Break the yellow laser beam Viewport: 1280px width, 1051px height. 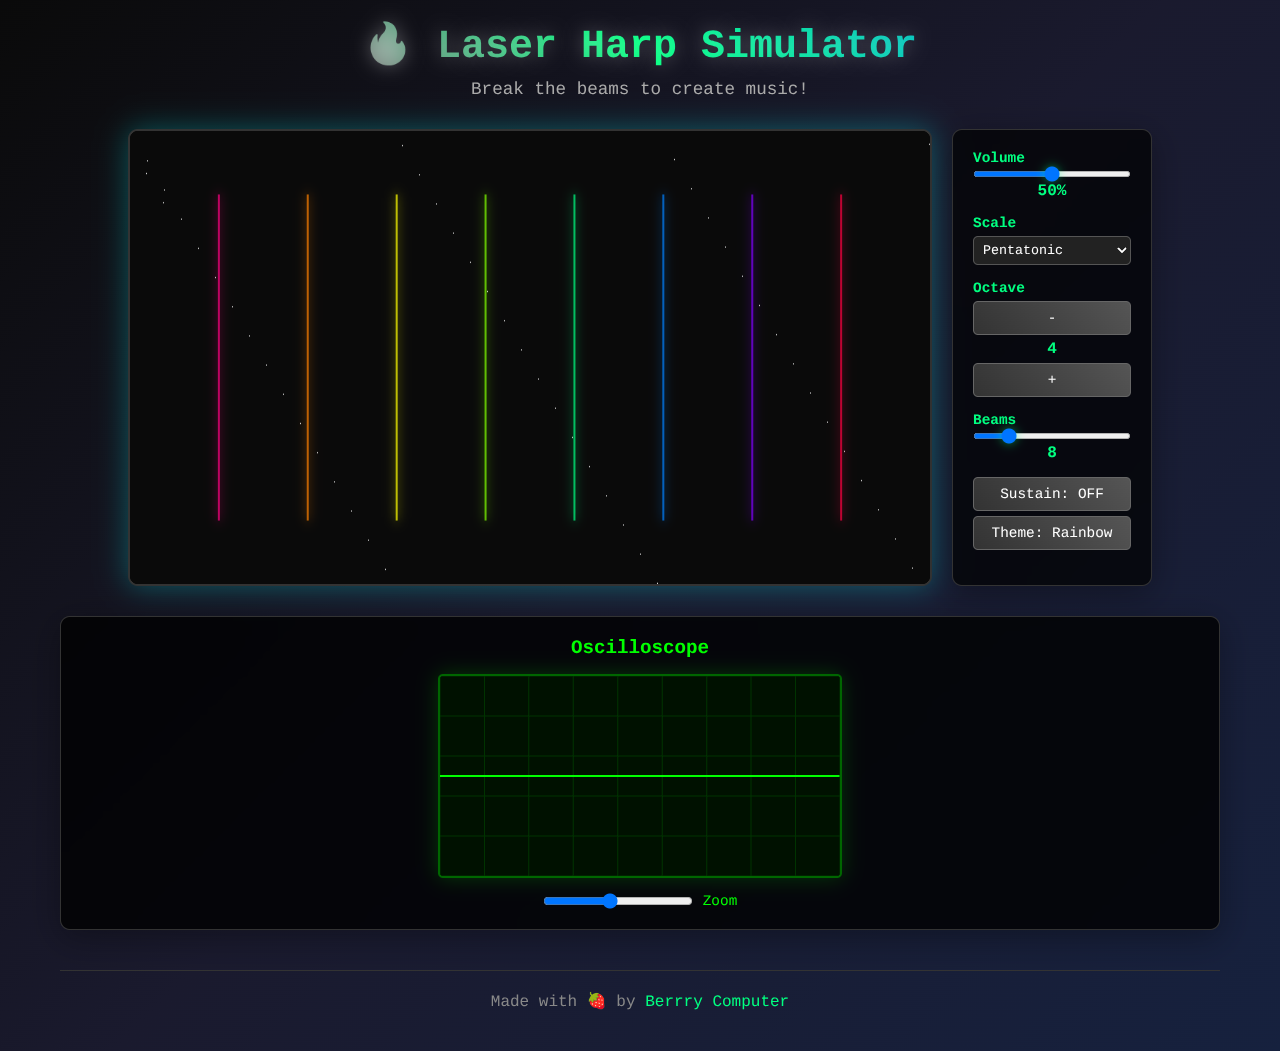[x=396, y=355]
